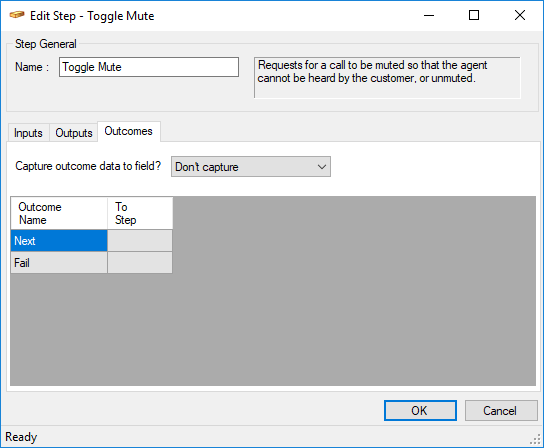Viewport: 544px width, 448px height.
Task: Confirm changes with the OK button
Action: pos(420,411)
